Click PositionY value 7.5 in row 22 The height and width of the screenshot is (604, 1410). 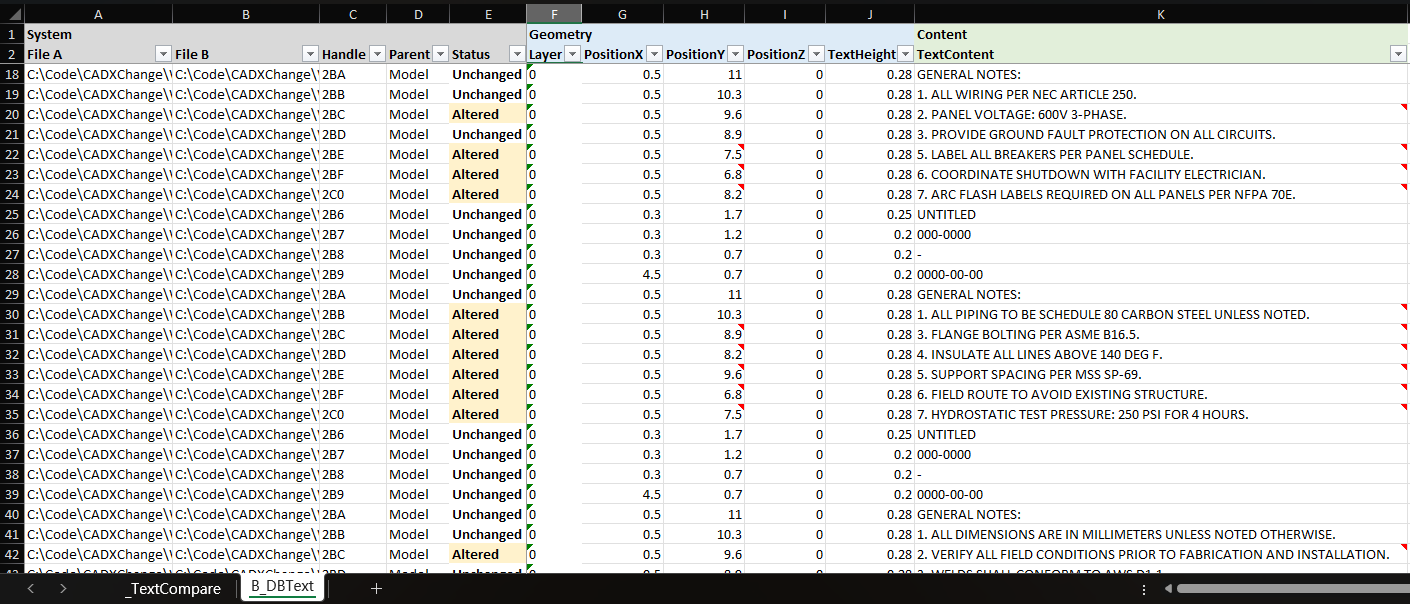(x=704, y=154)
